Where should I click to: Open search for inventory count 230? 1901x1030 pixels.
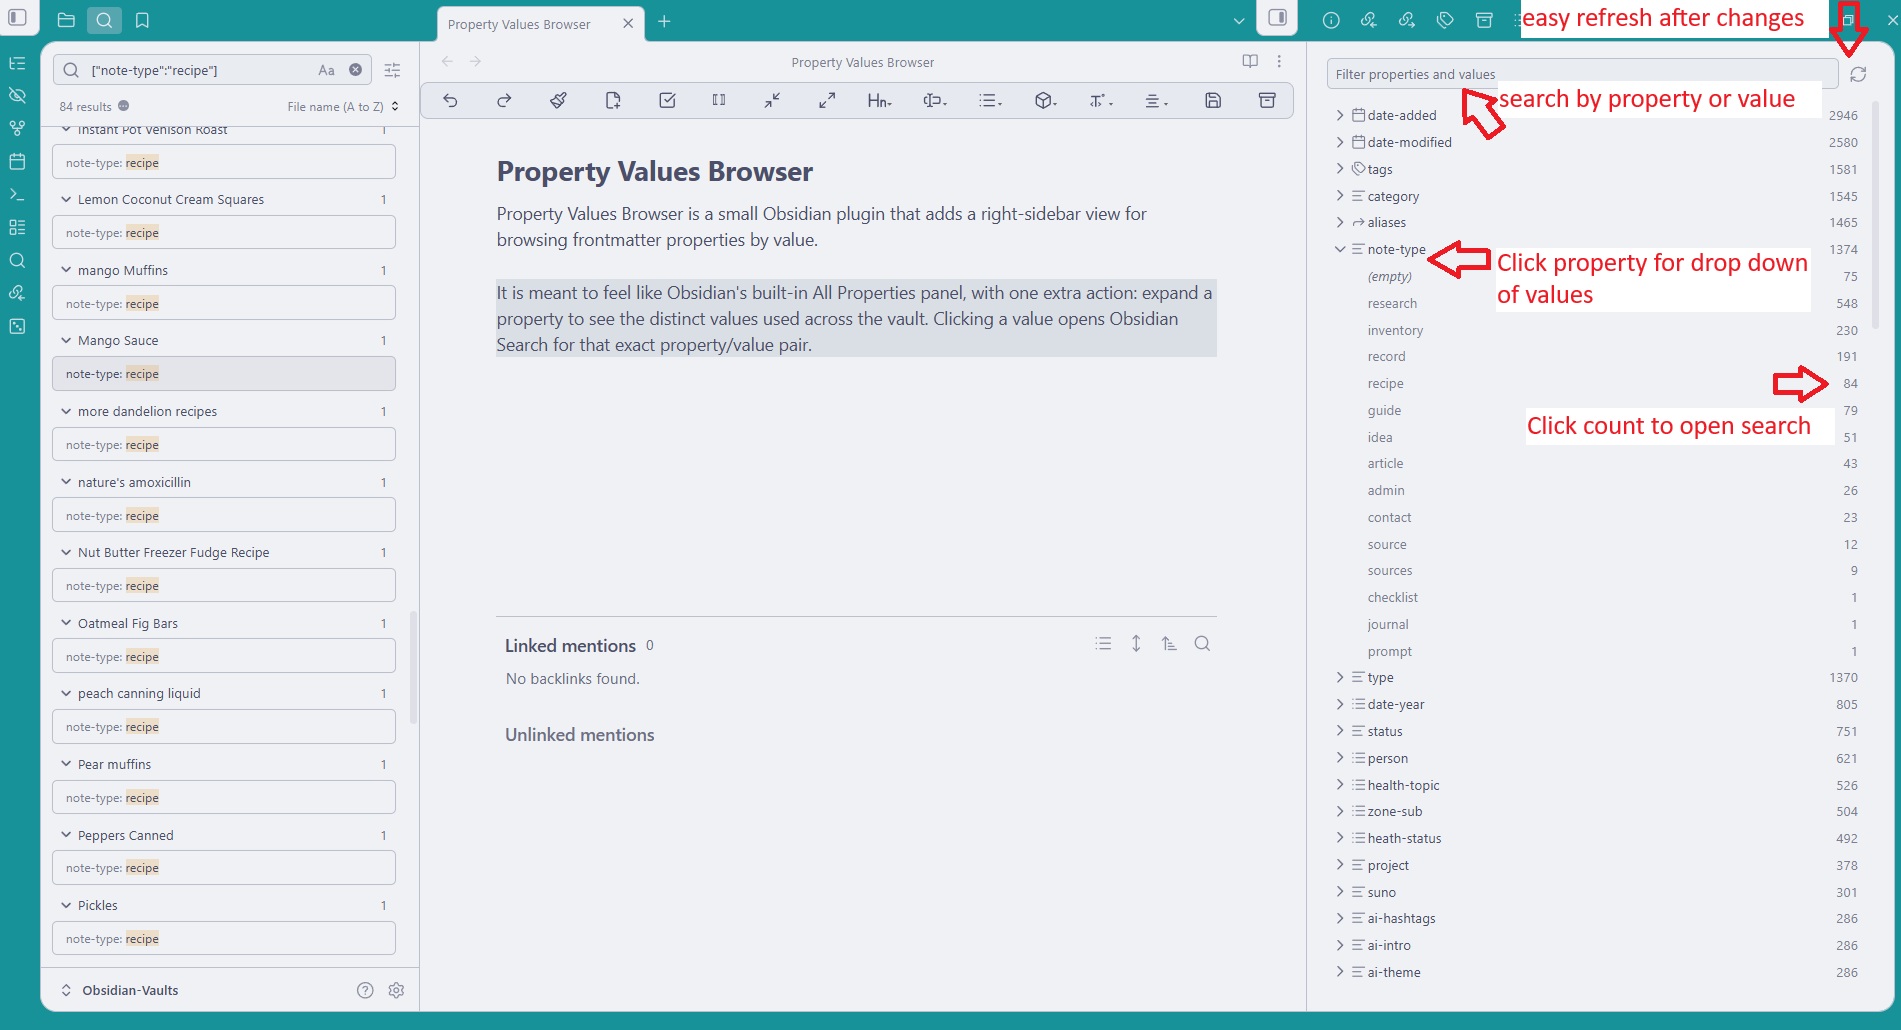(1847, 331)
